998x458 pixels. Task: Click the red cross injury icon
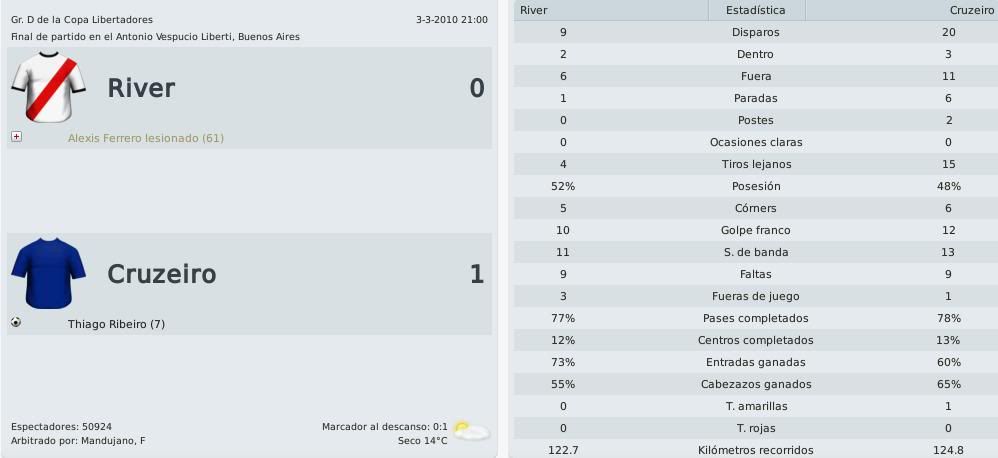[x=17, y=137]
